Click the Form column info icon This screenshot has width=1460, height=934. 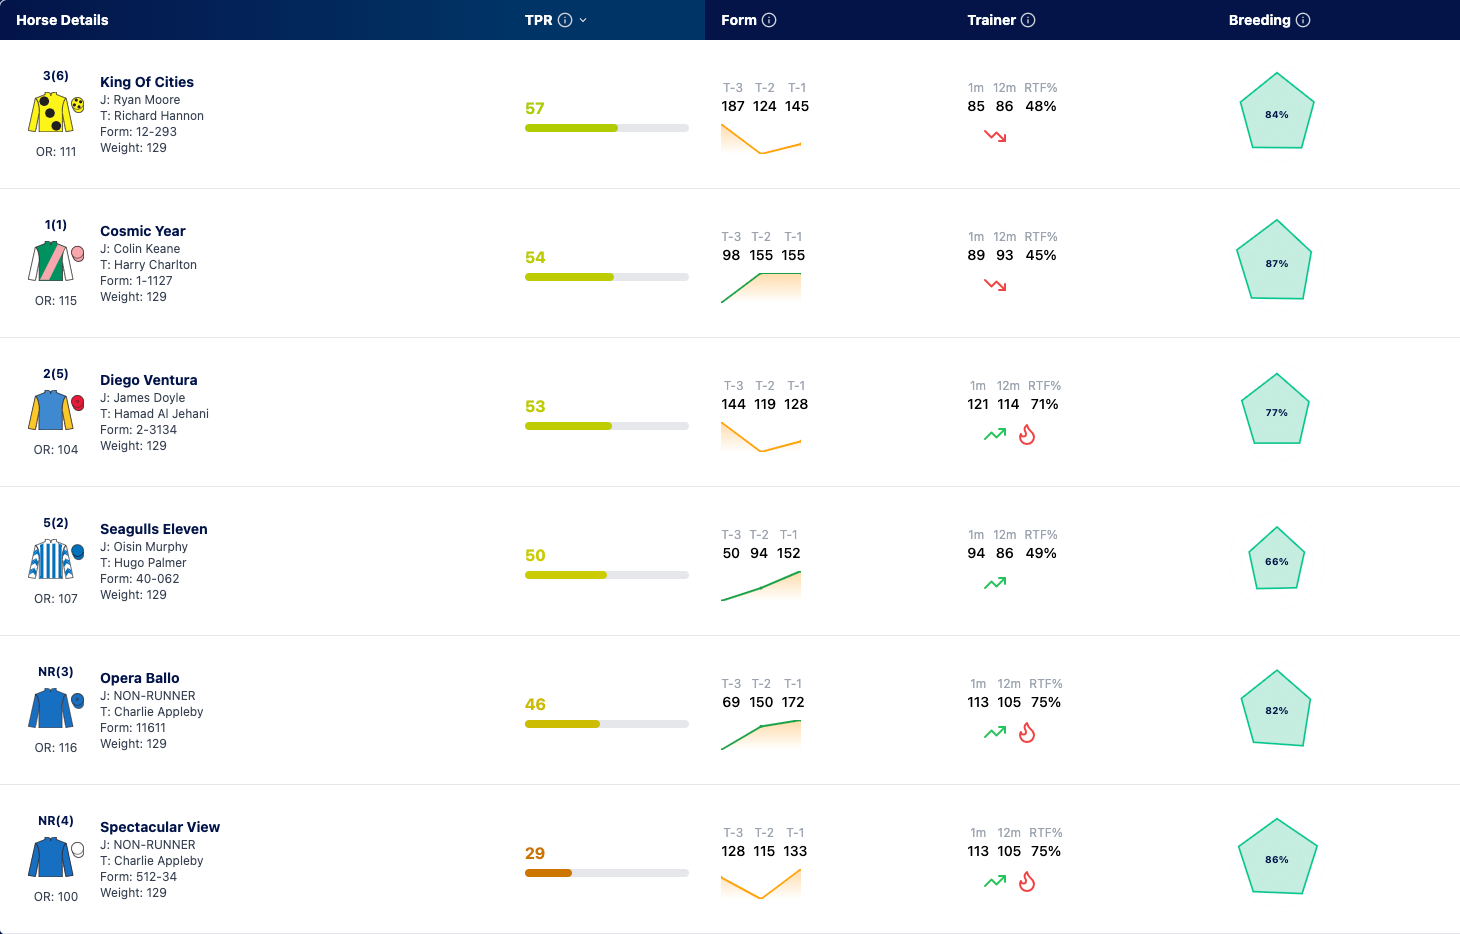pos(769,20)
